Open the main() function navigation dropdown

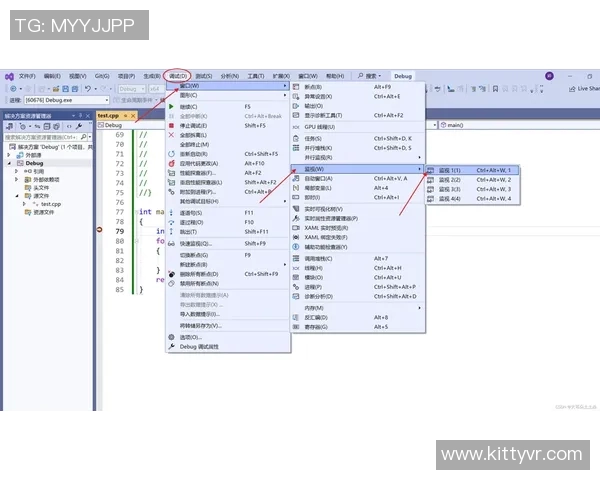500,125
